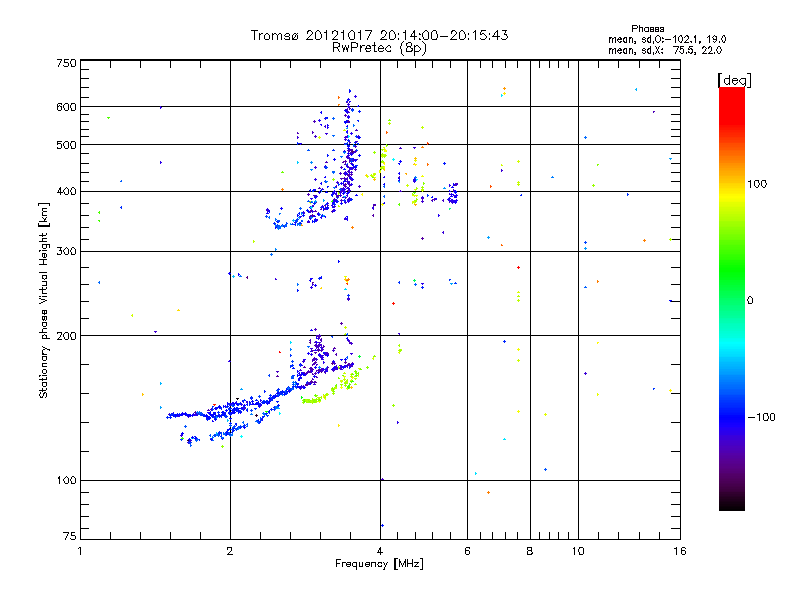The width and height of the screenshot is (800, 600).
Task: Click the '0' colorbar tick label
Action: click(750, 301)
